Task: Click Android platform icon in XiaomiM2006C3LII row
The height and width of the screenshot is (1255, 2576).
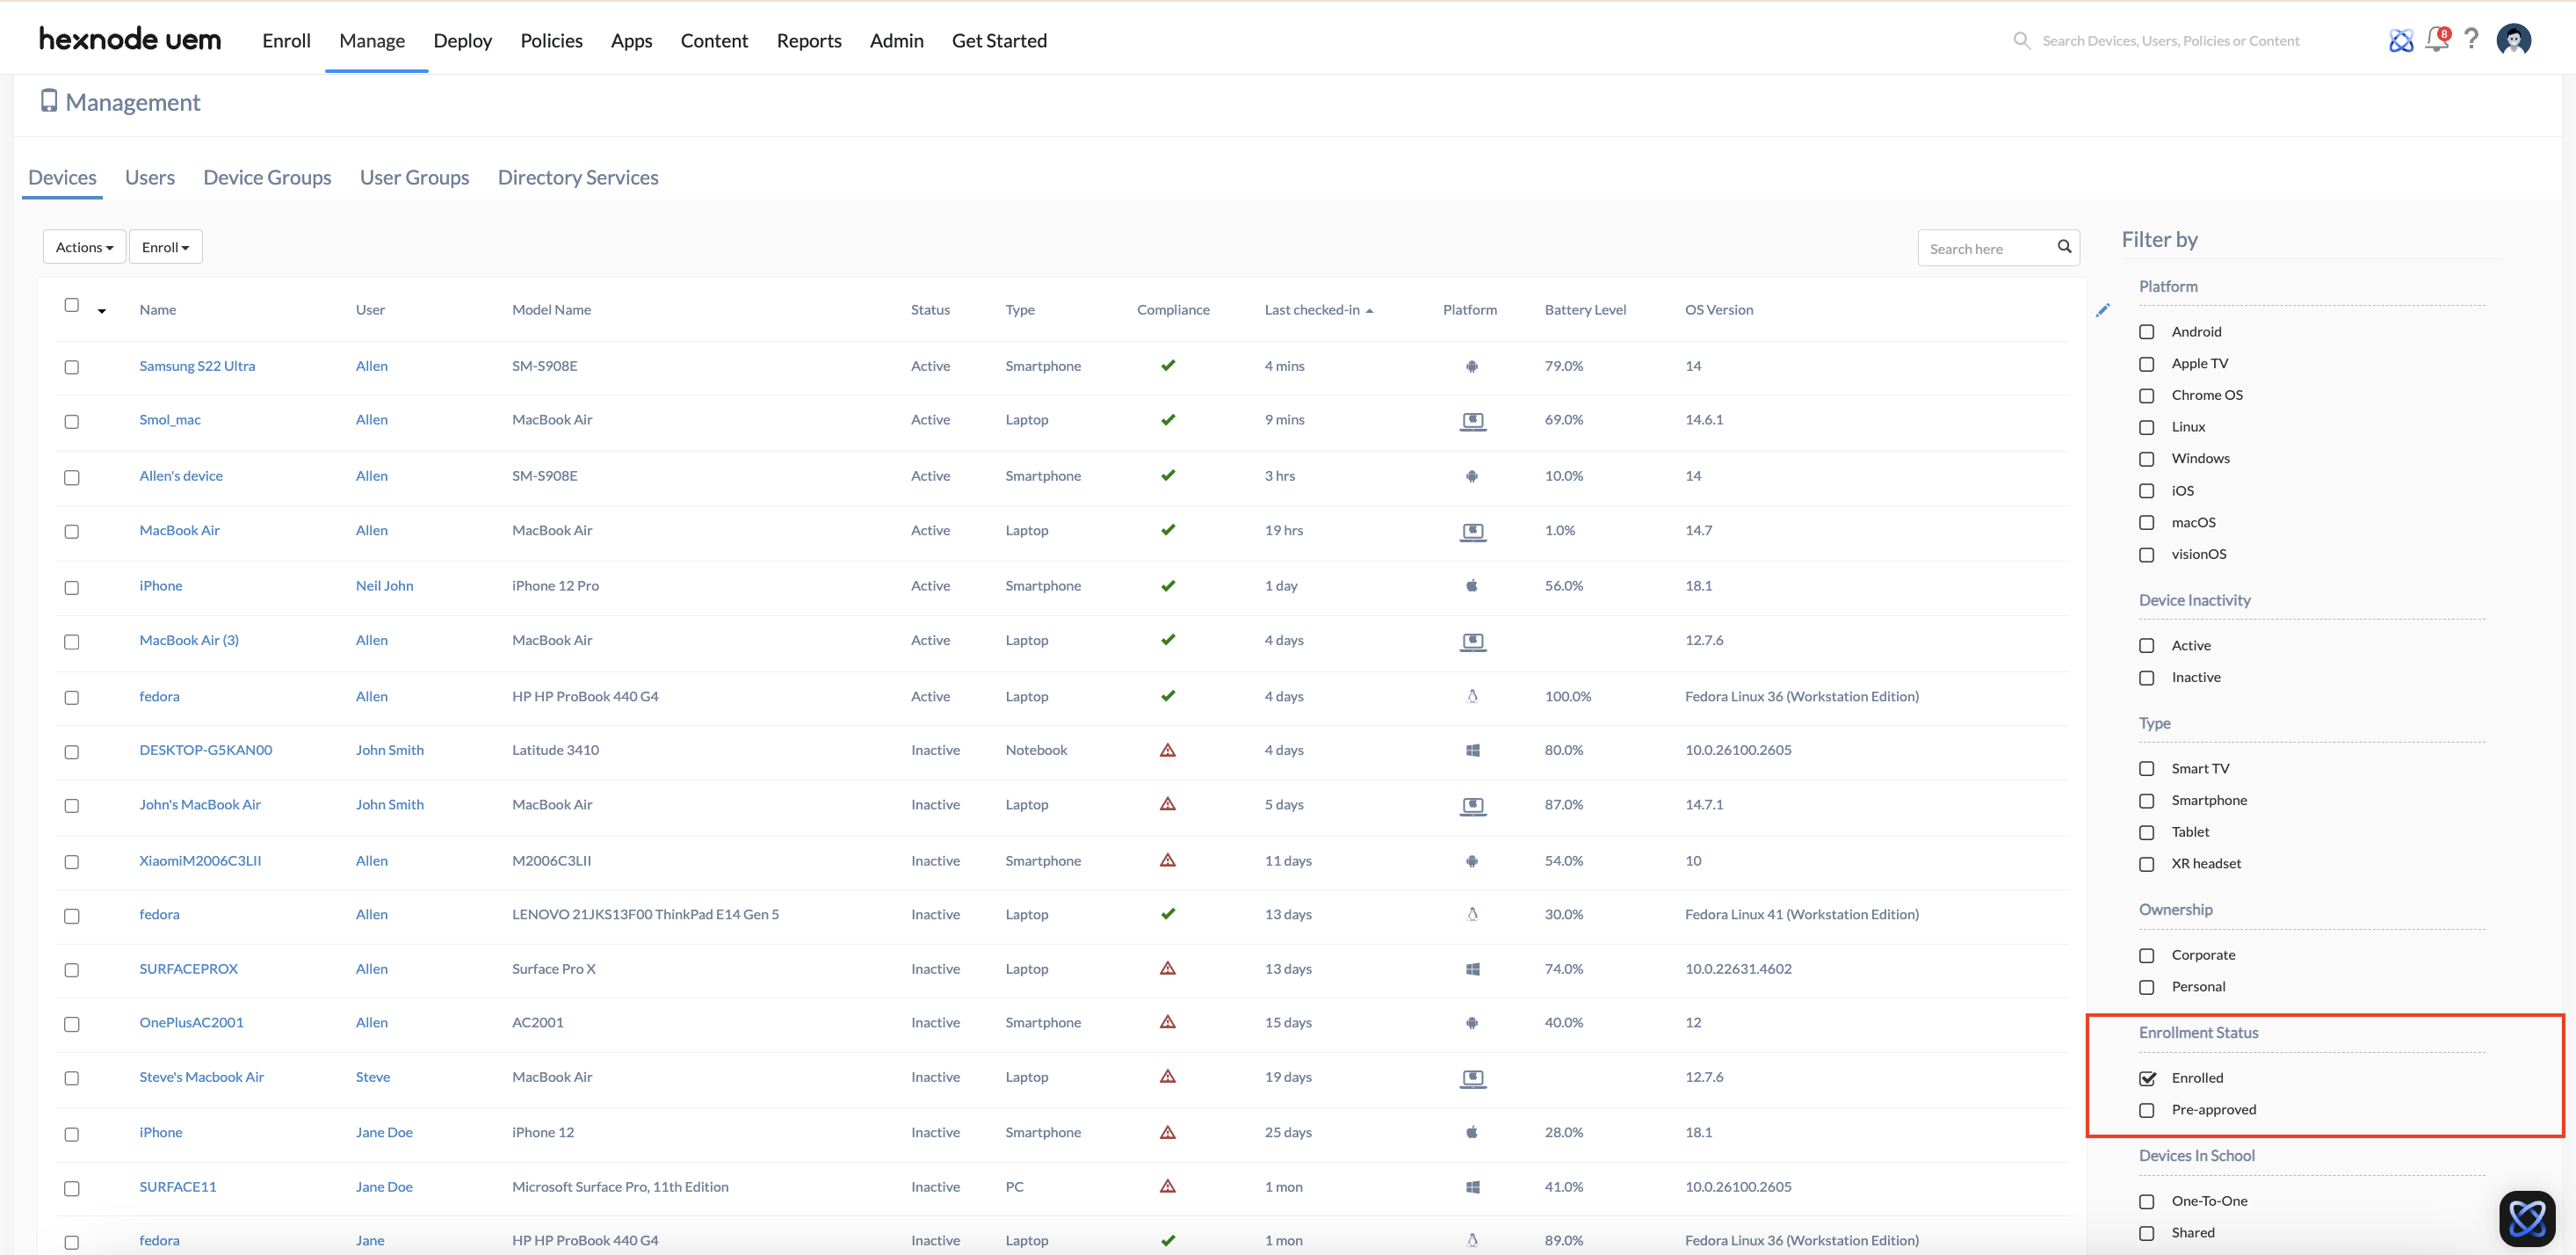Action: [x=1471, y=861]
